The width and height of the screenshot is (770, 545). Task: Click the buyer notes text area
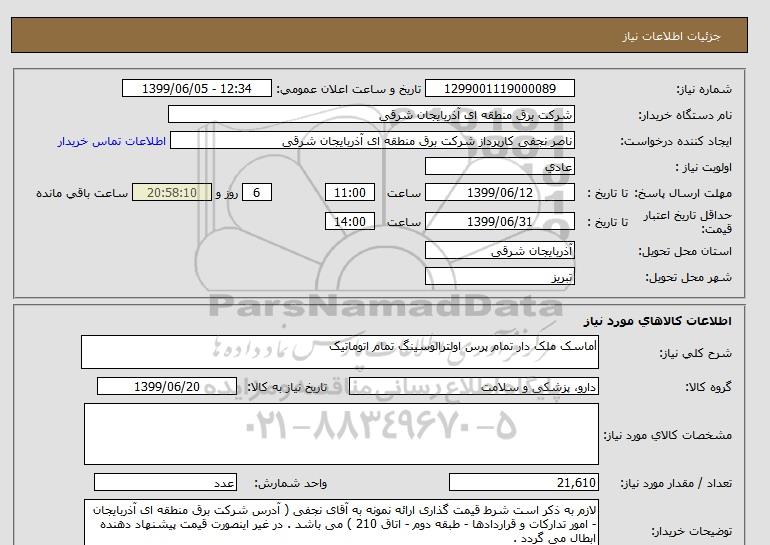pos(341,523)
